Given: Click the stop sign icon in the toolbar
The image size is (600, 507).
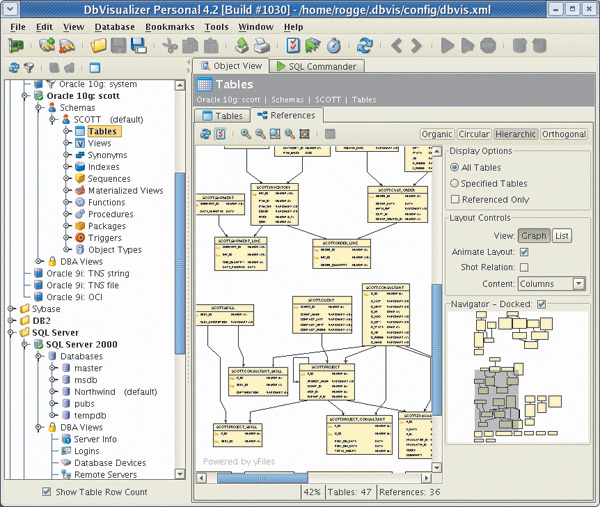Looking at the screenshot, I should (488, 46).
